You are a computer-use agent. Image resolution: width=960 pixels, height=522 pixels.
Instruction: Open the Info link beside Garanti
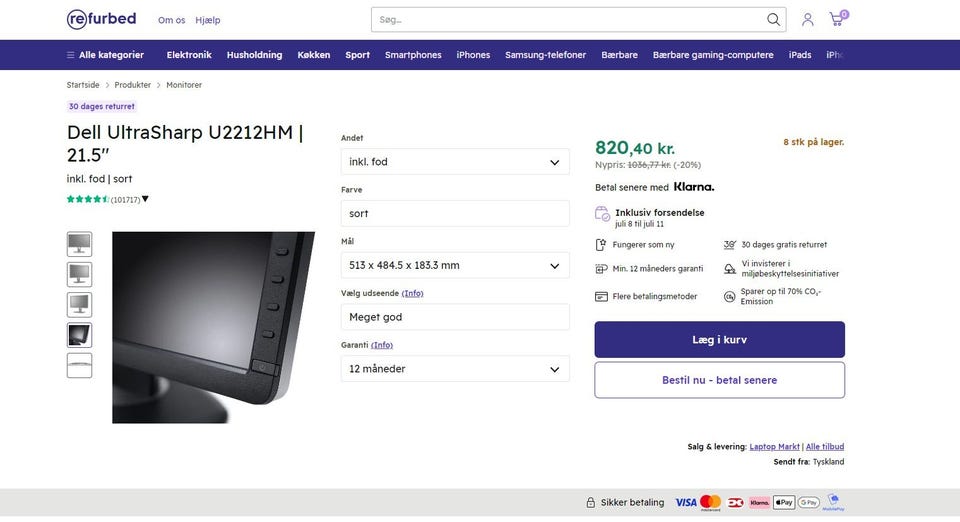pos(382,345)
